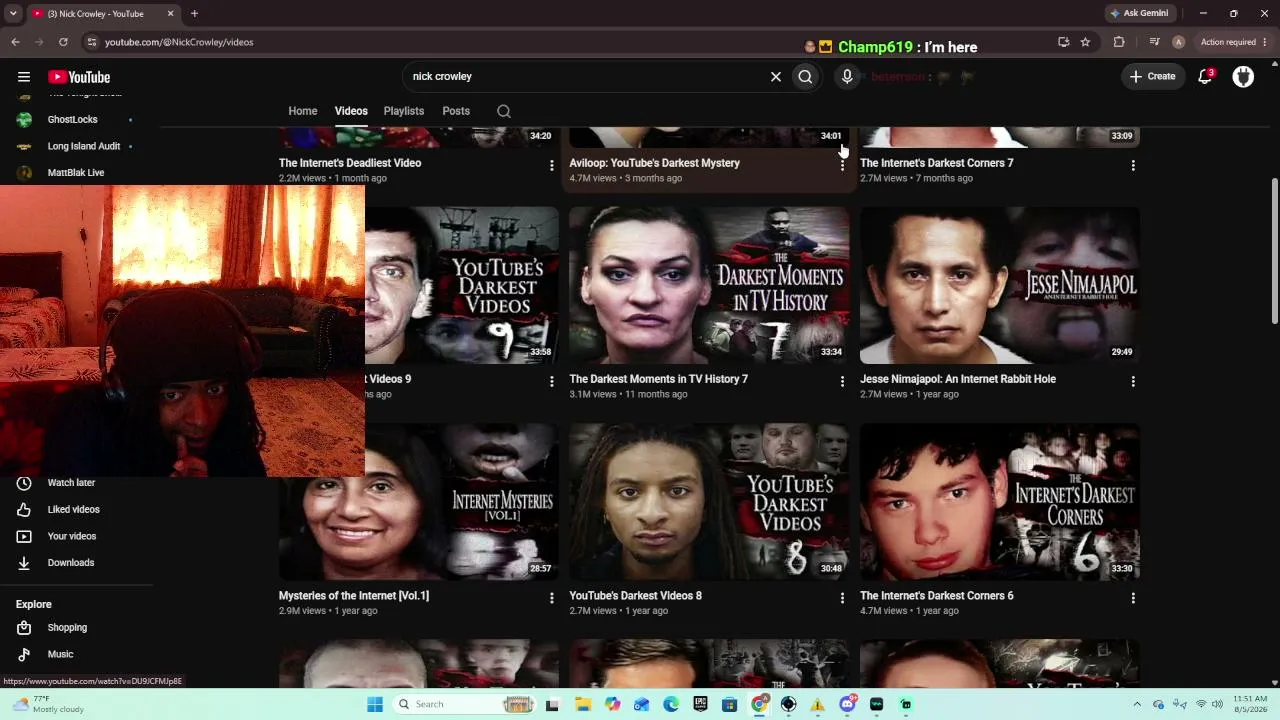Image resolution: width=1280 pixels, height=720 pixels.
Task: Click the Ask Gemini button
Action: click(x=1140, y=13)
